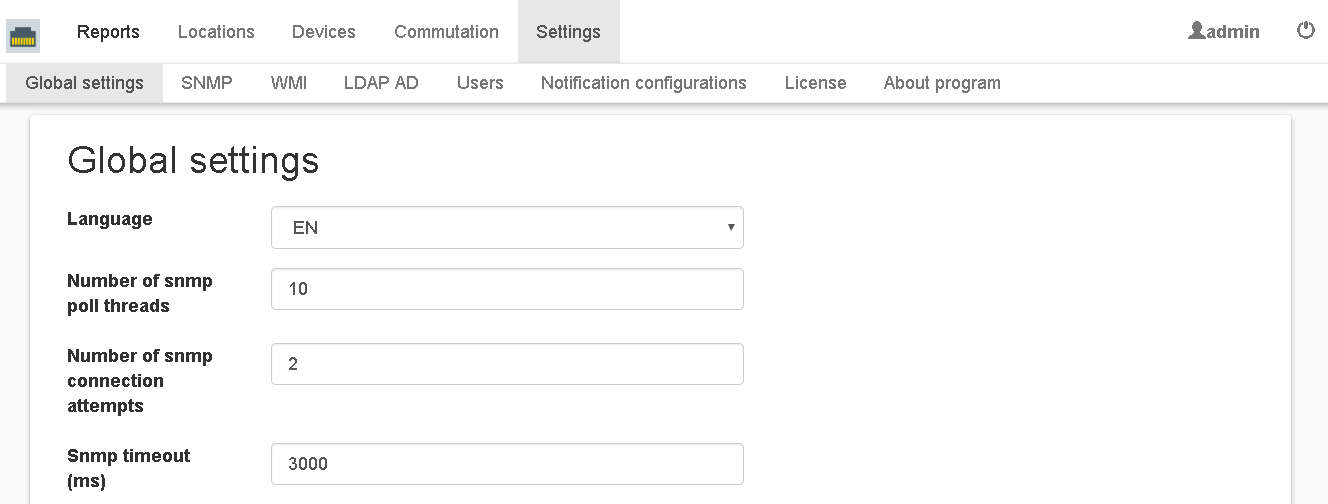1328x504 pixels.
Task: Open the Language dropdown
Action: point(507,228)
